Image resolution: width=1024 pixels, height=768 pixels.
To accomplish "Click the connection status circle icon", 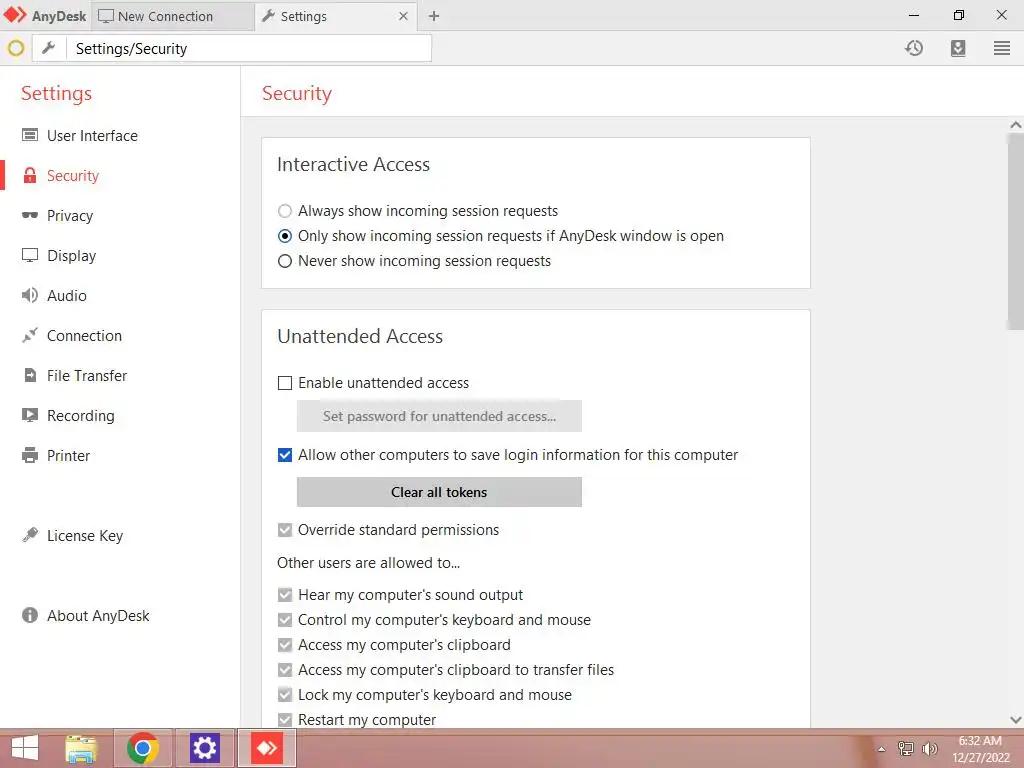I will tap(16, 48).
